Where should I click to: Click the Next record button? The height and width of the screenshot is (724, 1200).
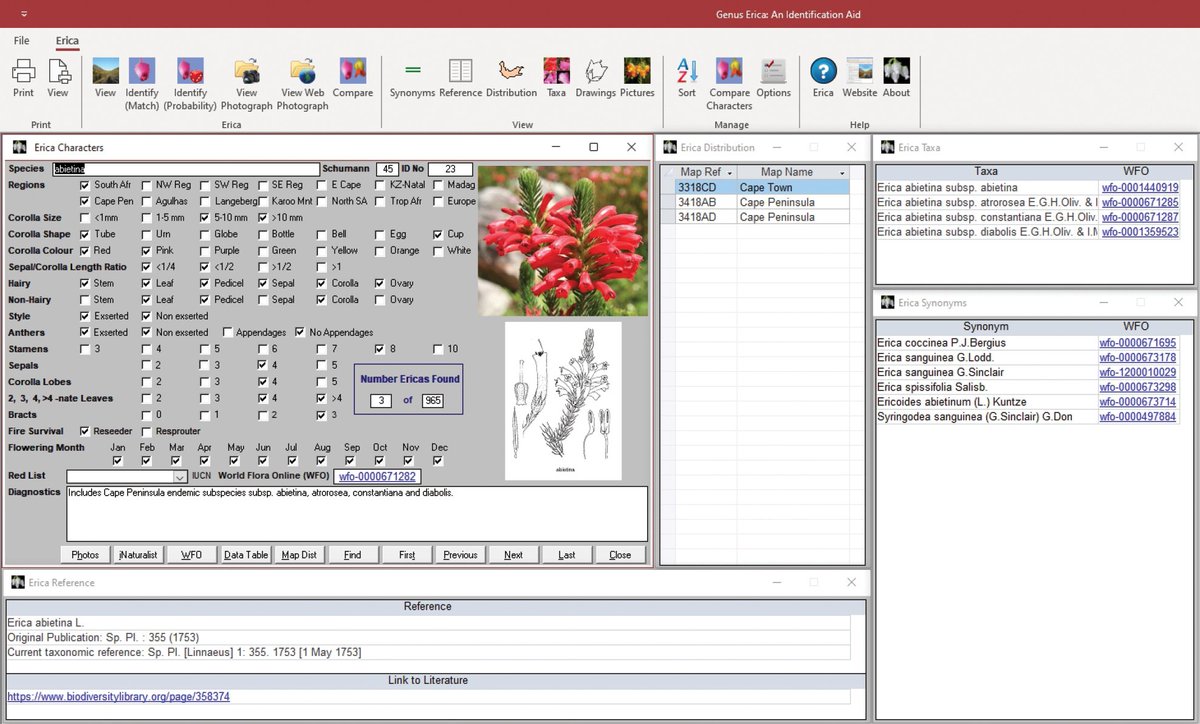[x=513, y=555]
